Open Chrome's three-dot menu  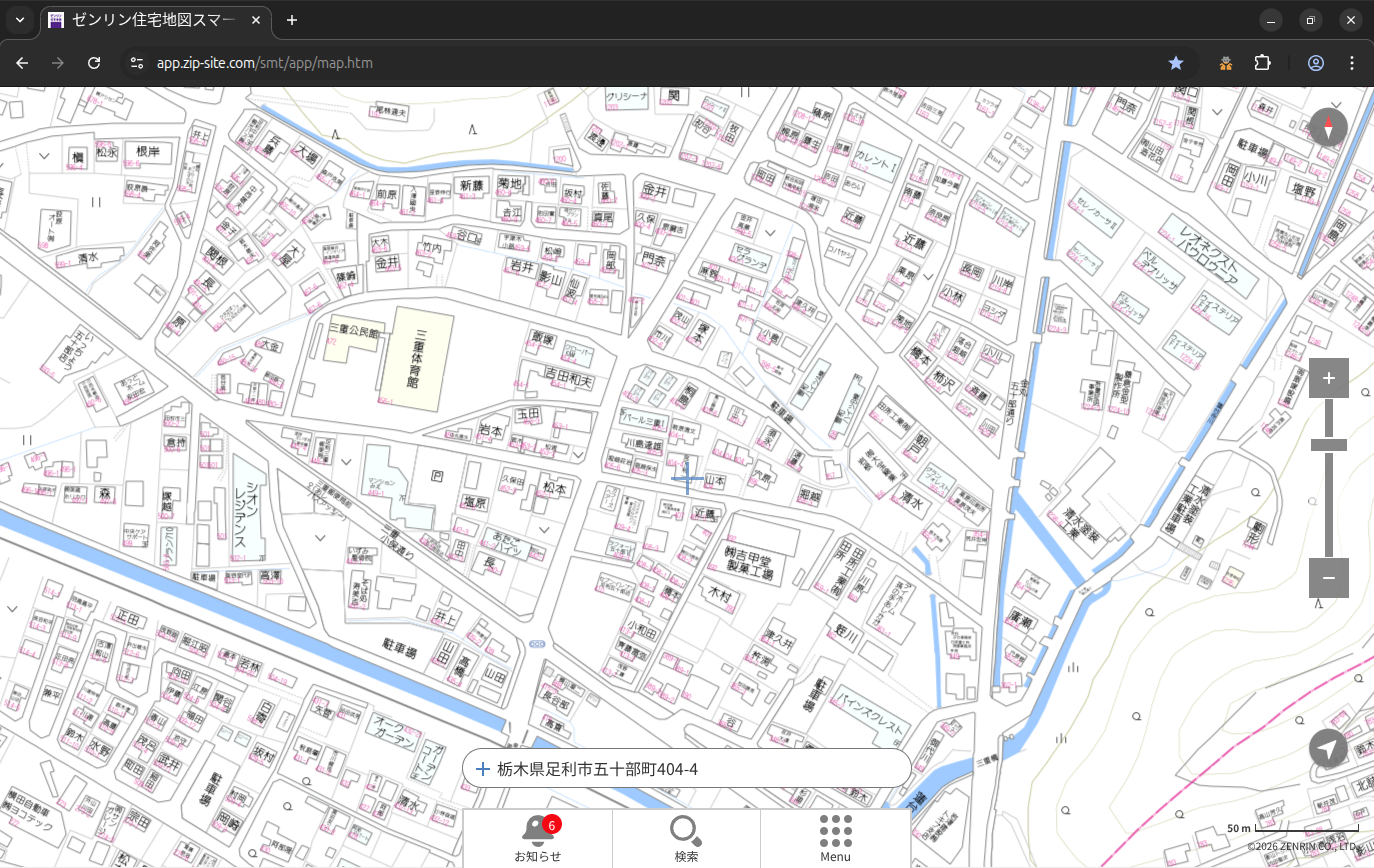tap(1352, 63)
